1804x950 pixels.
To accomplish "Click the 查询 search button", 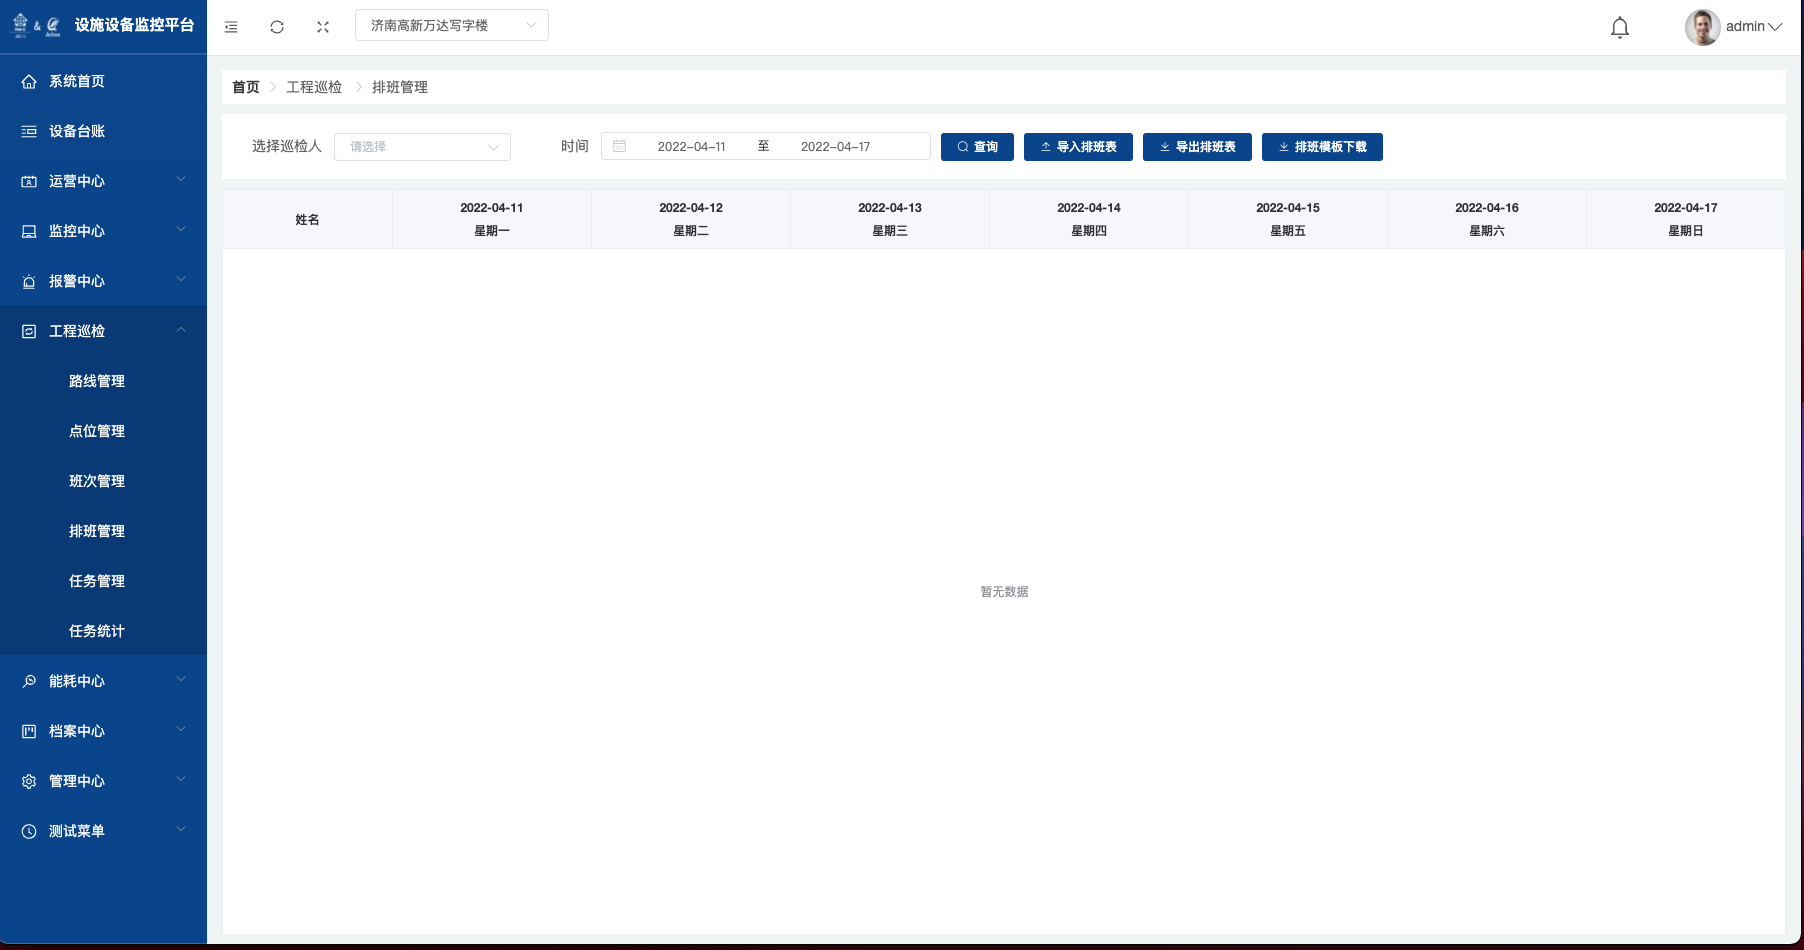I will click(x=977, y=147).
